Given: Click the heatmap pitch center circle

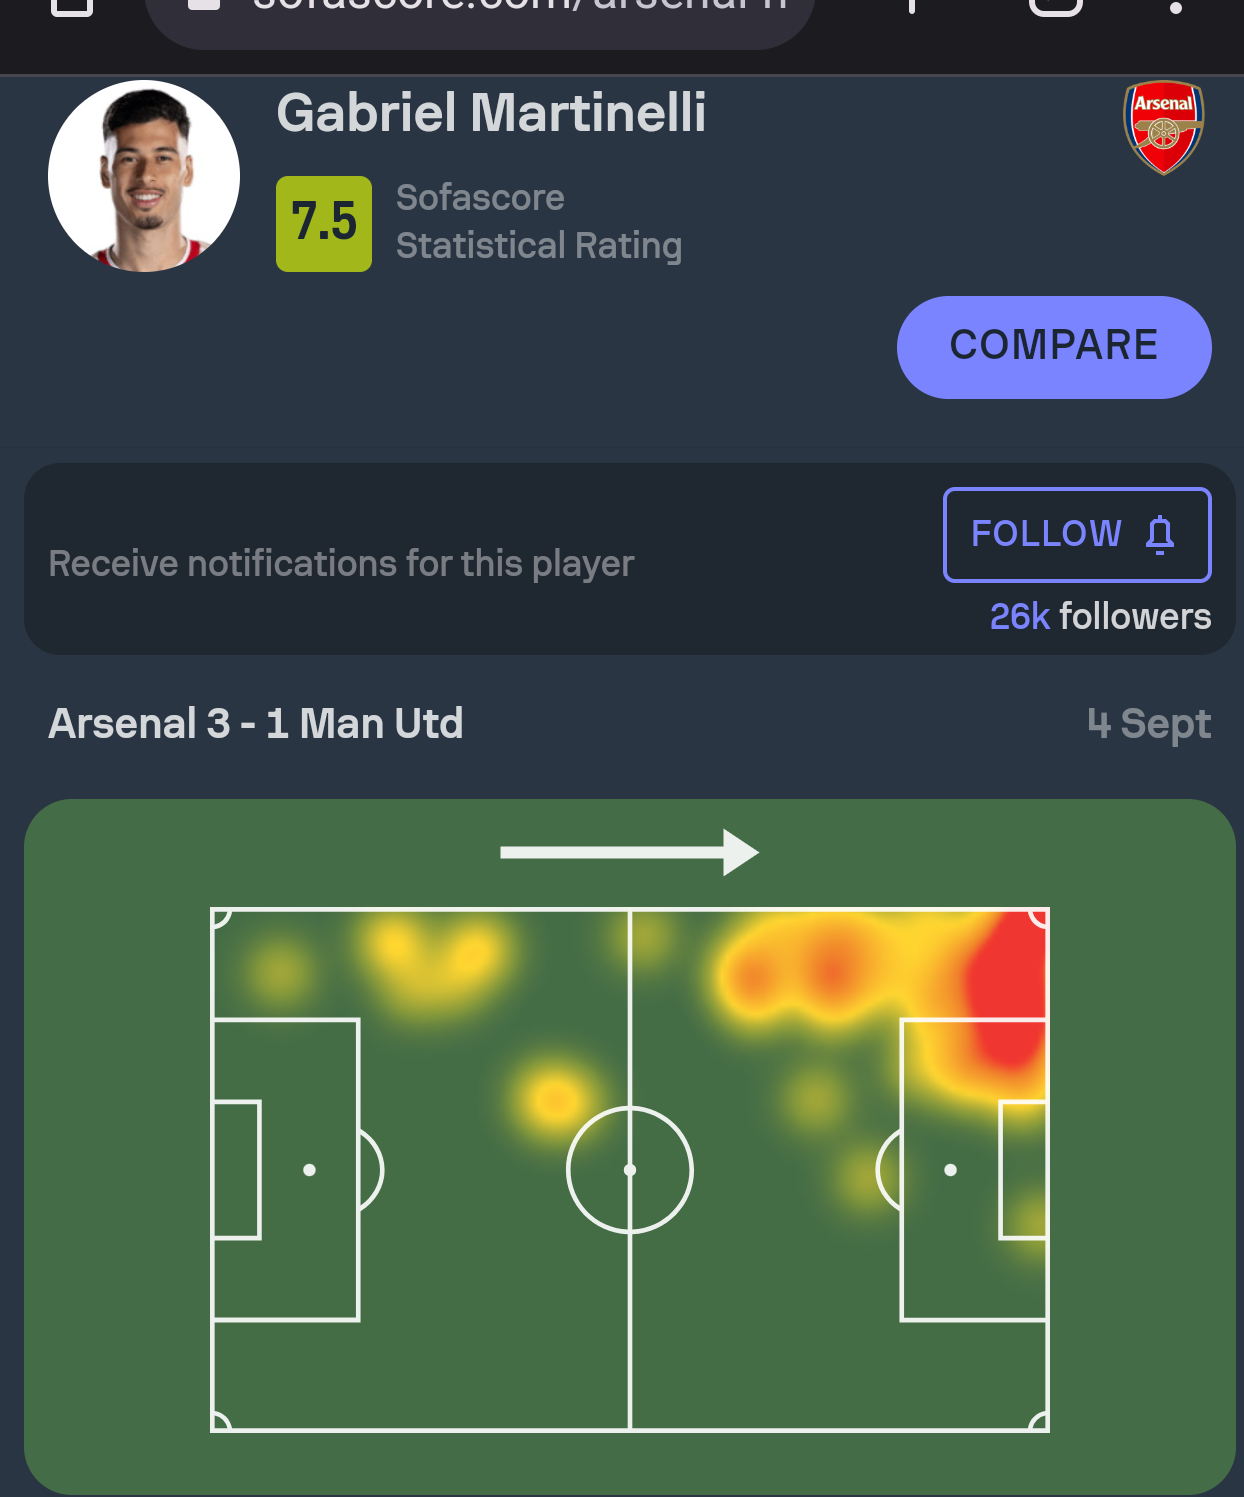Looking at the screenshot, I should point(630,1169).
